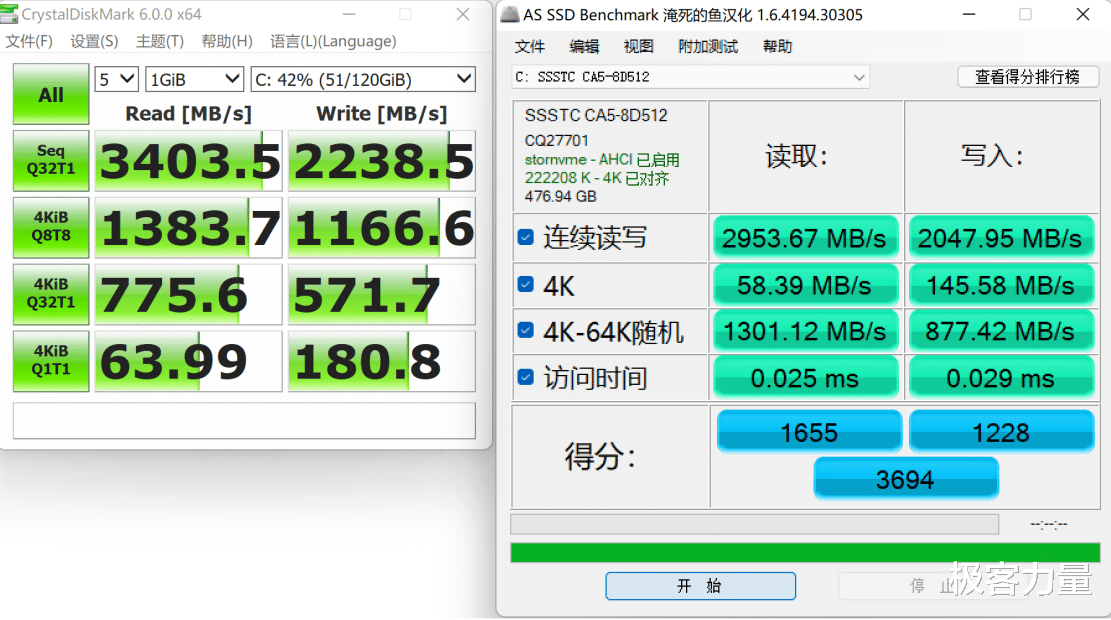
Task: Open the 编辑 menu in AS SSD Benchmark
Action: 585,47
